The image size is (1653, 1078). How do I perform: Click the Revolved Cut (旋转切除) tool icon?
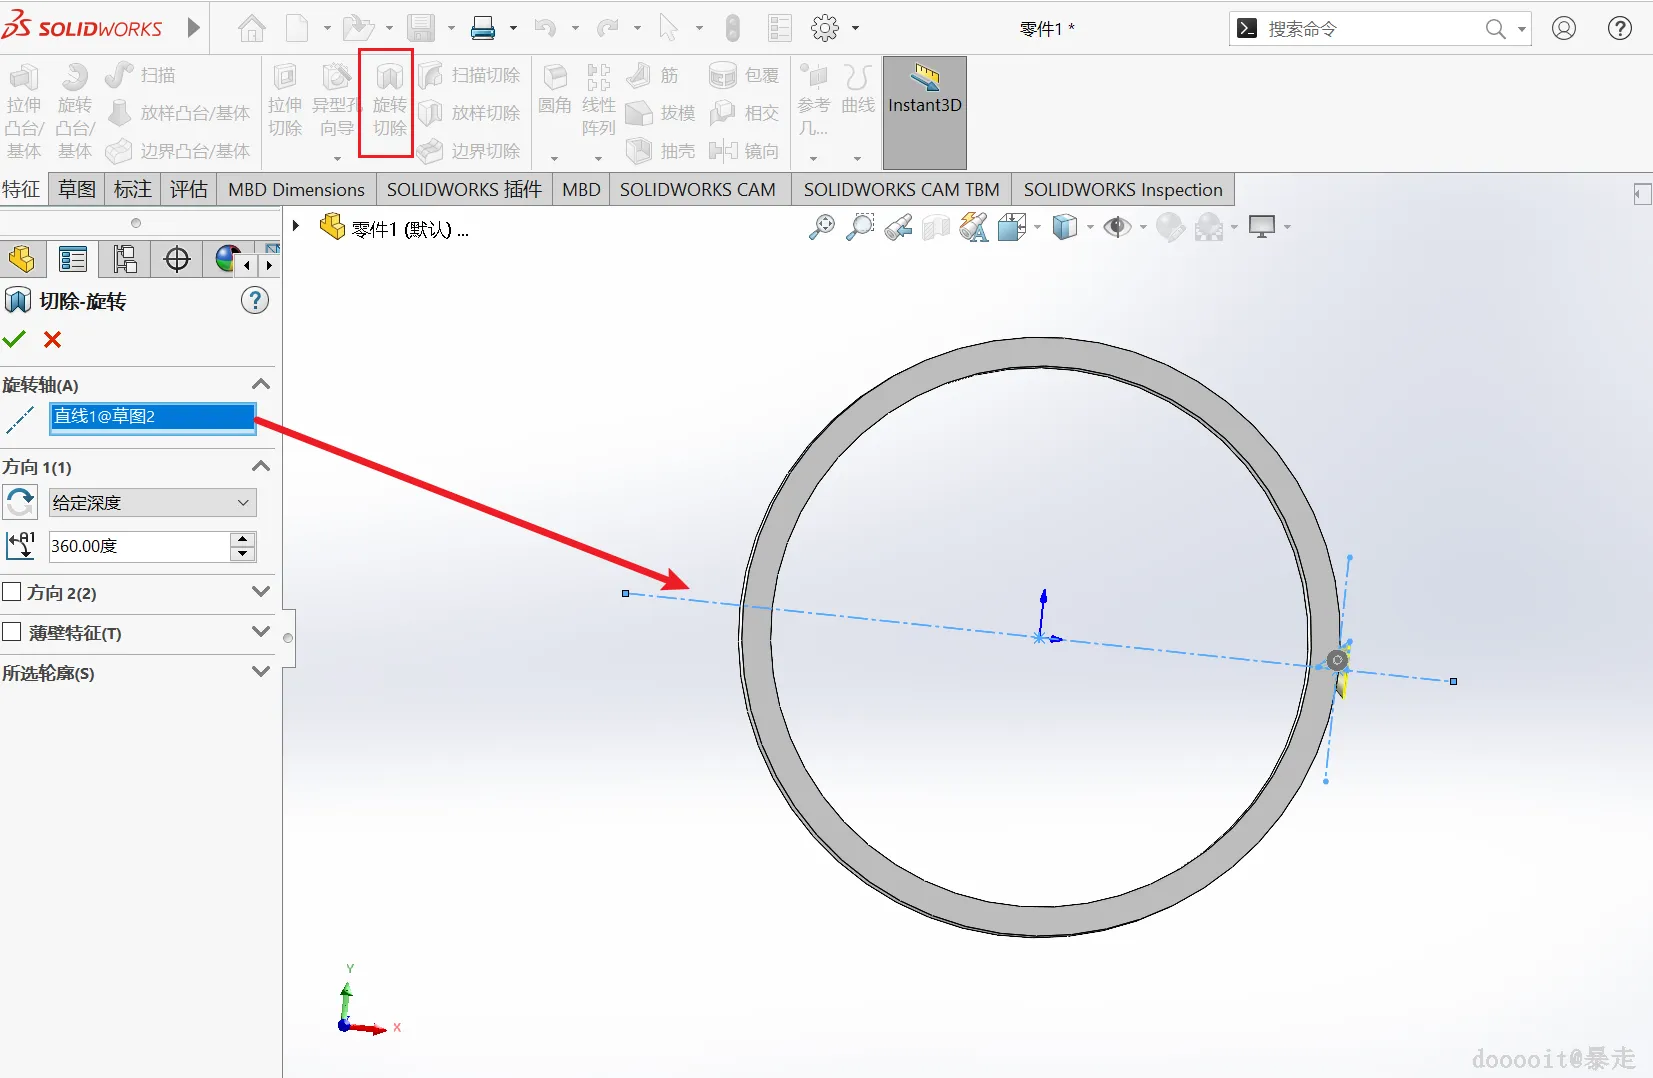pos(389,77)
